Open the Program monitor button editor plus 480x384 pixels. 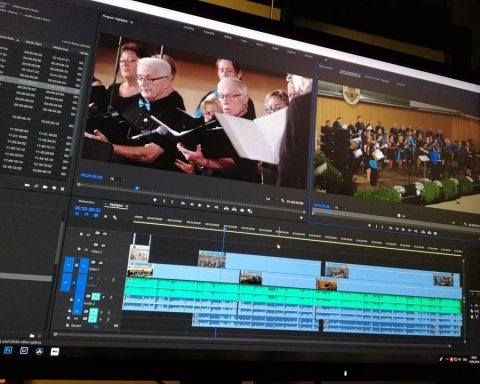[x=301, y=217]
